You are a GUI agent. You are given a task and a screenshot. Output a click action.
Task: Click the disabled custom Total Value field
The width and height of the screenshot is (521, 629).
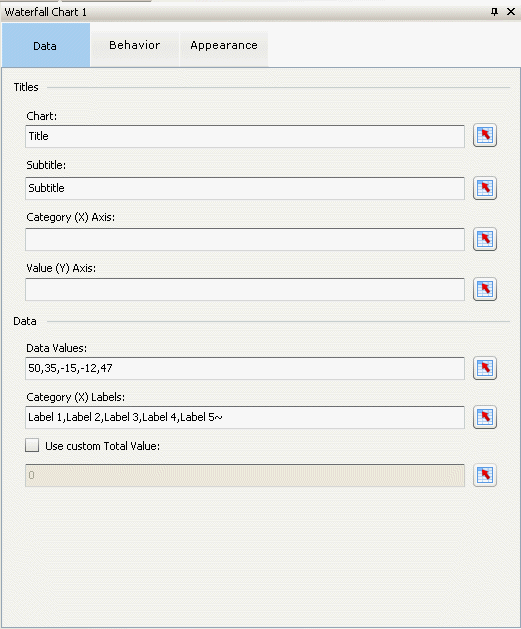coord(245,475)
